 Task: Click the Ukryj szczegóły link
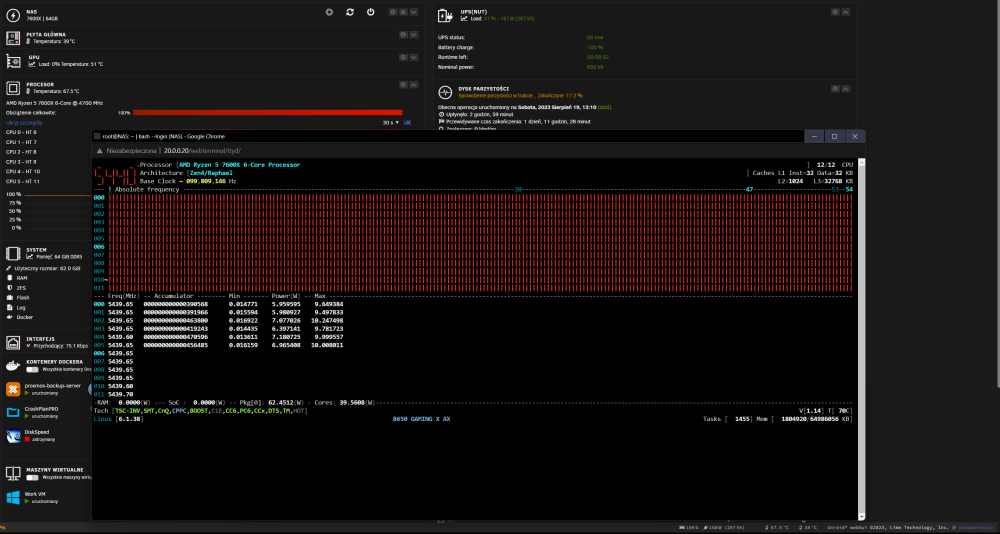tap(24, 122)
